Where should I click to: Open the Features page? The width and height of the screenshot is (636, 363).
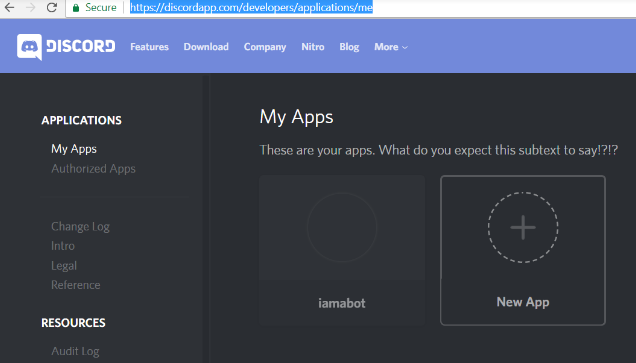point(149,47)
